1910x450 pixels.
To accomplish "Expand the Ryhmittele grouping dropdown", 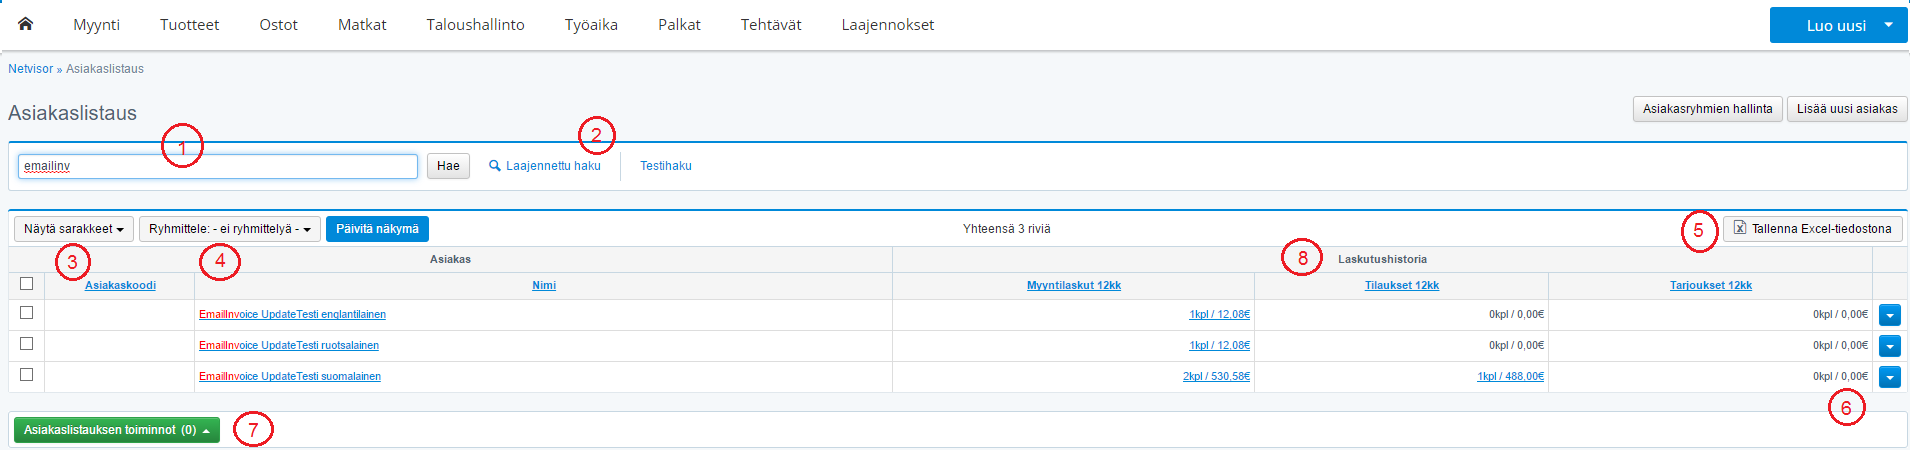I will pyautogui.click(x=229, y=229).
